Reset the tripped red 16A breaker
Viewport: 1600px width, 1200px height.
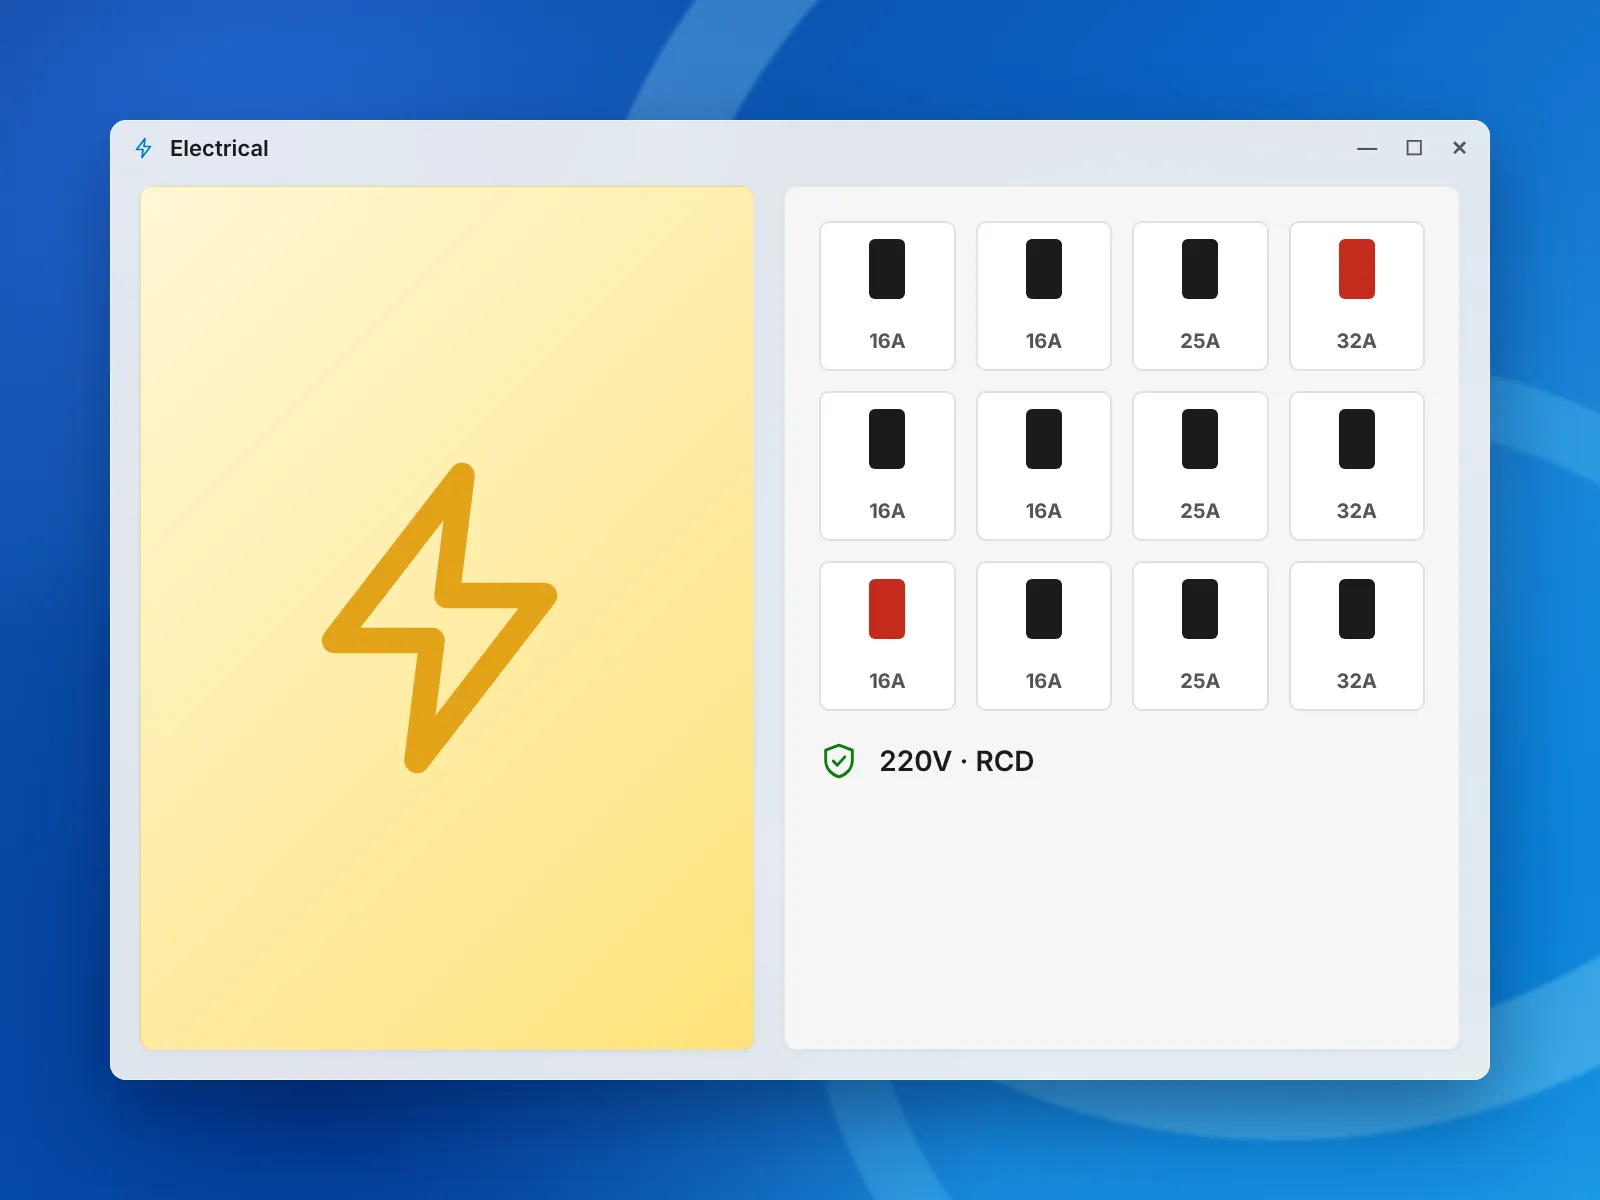(x=887, y=636)
